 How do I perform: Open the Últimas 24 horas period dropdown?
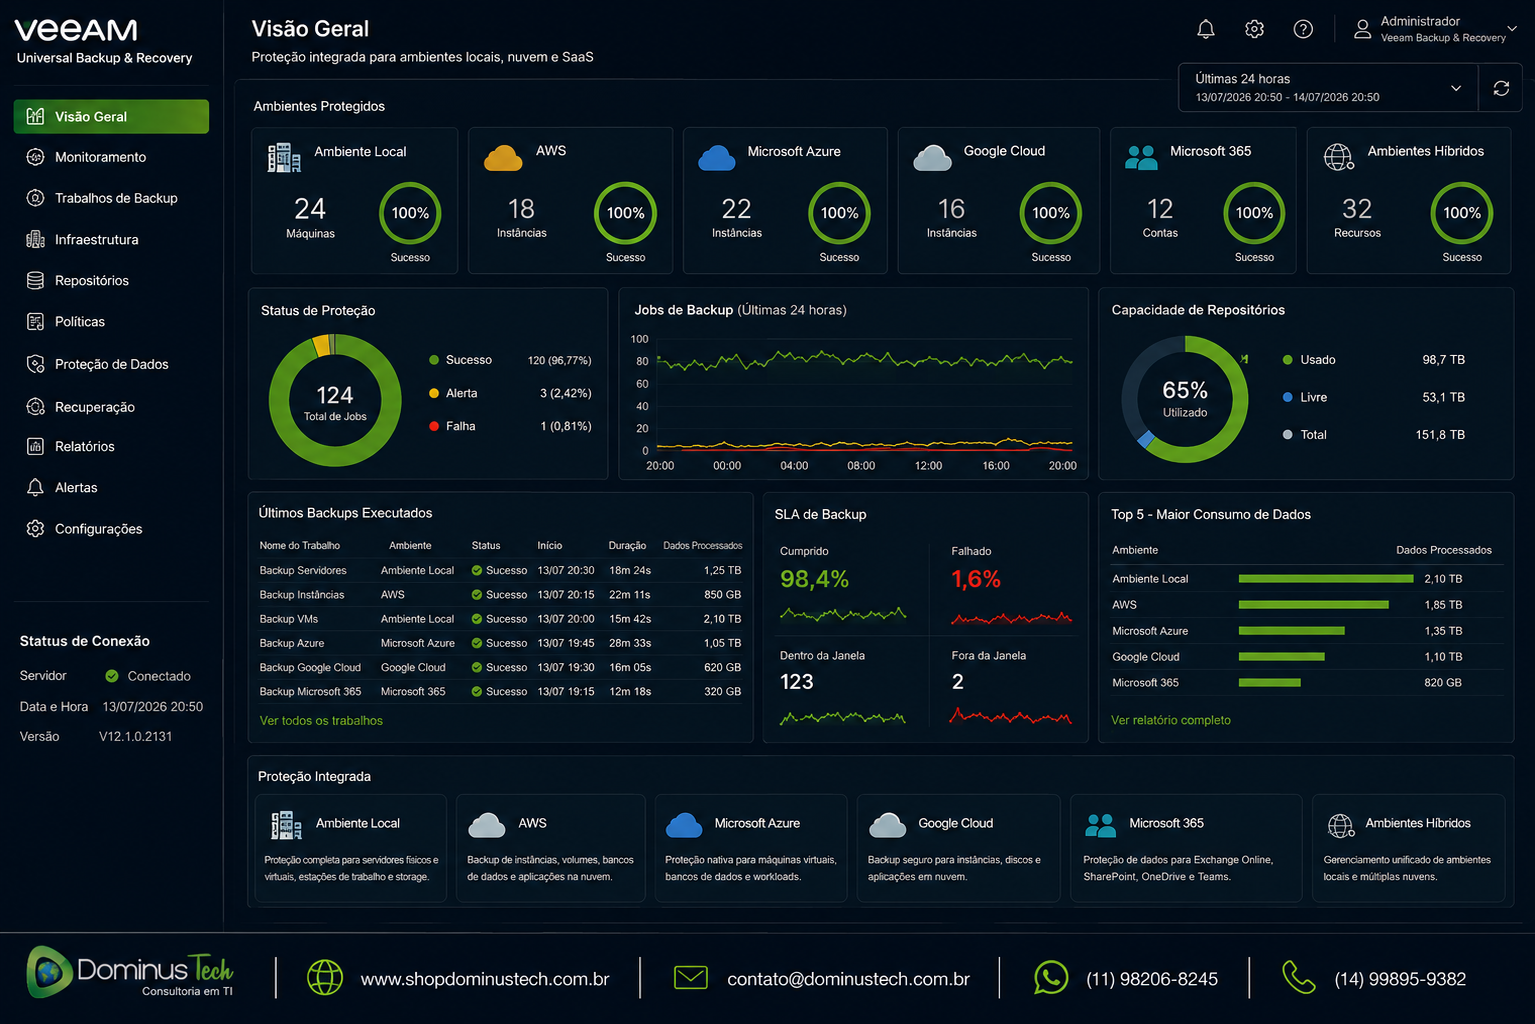(1326, 88)
